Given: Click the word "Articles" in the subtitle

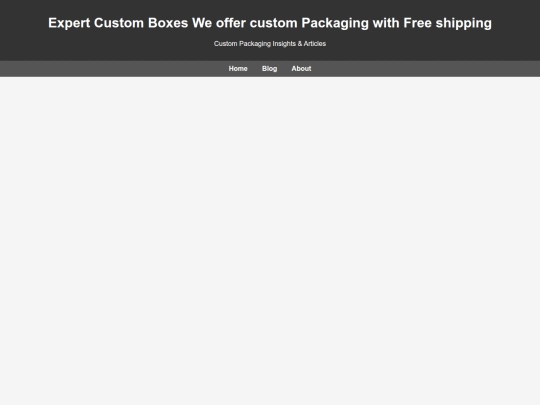Looking at the screenshot, I should (315, 44).
